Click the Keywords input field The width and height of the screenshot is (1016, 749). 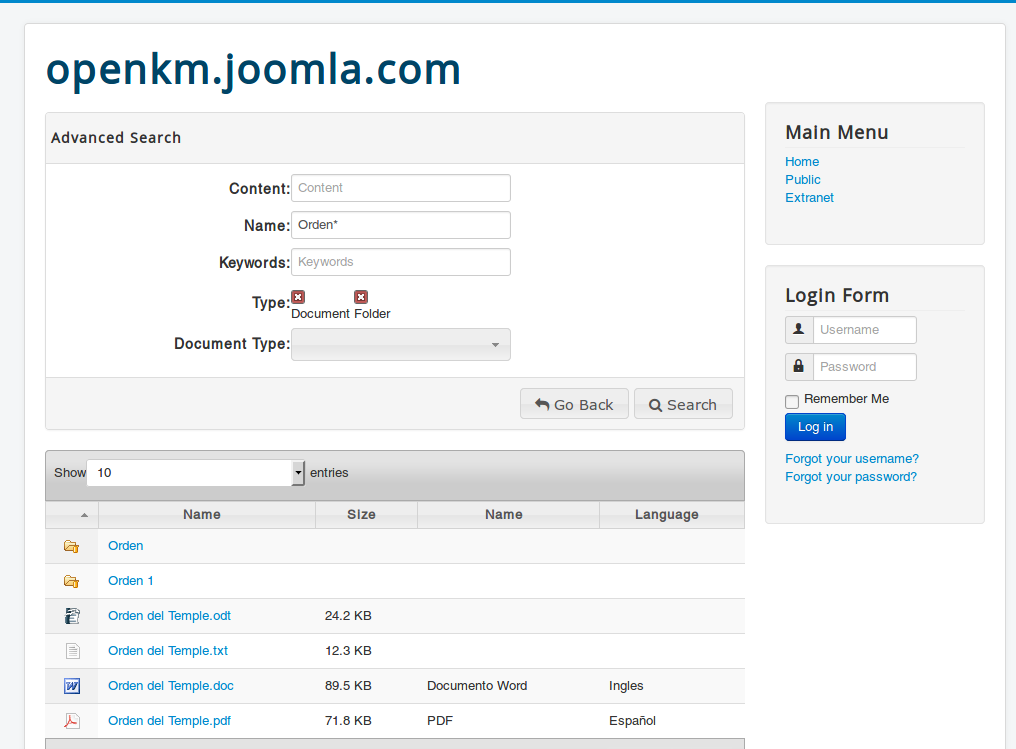(400, 262)
